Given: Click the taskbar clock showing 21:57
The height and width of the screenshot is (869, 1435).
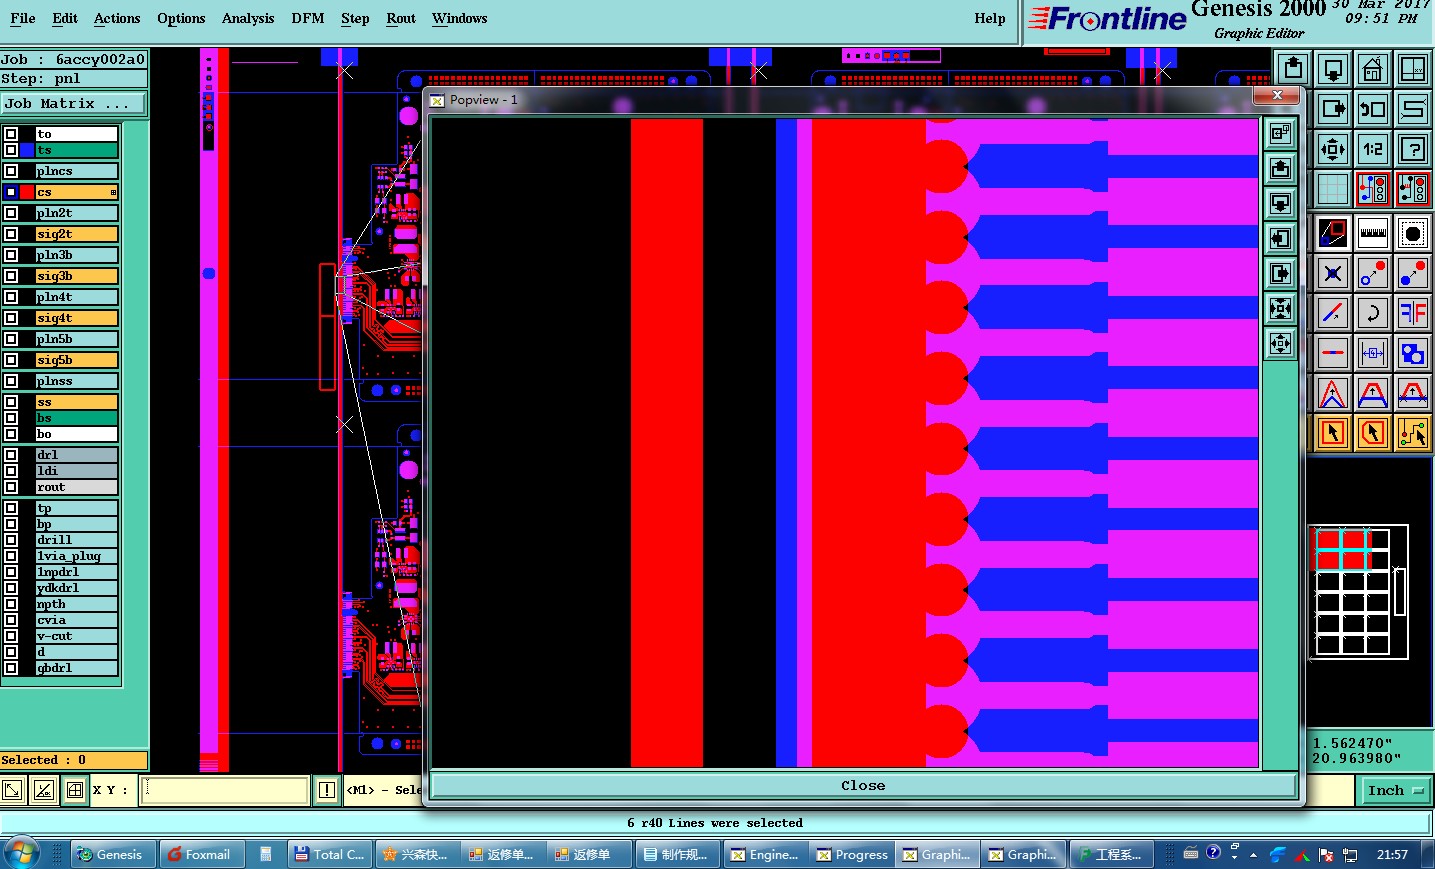Looking at the screenshot, I should point(1392,854).
